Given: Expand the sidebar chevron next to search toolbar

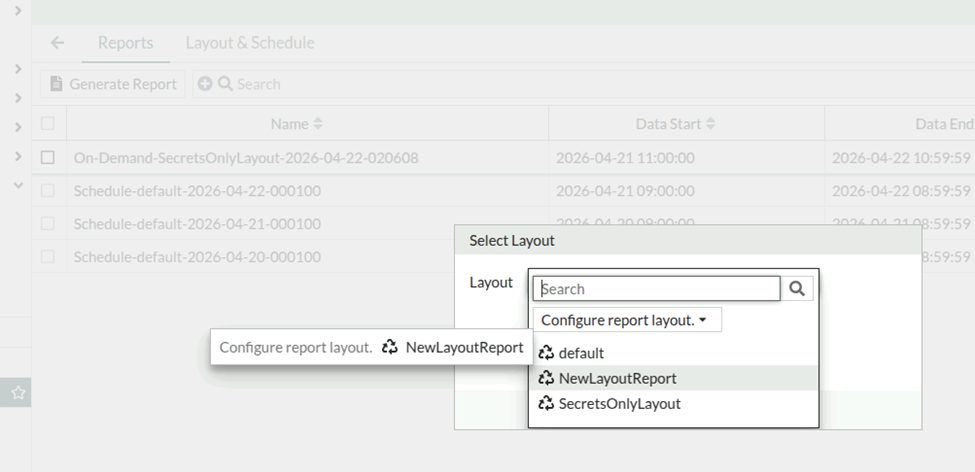Looking at the screenshot, I should (18, 98).
